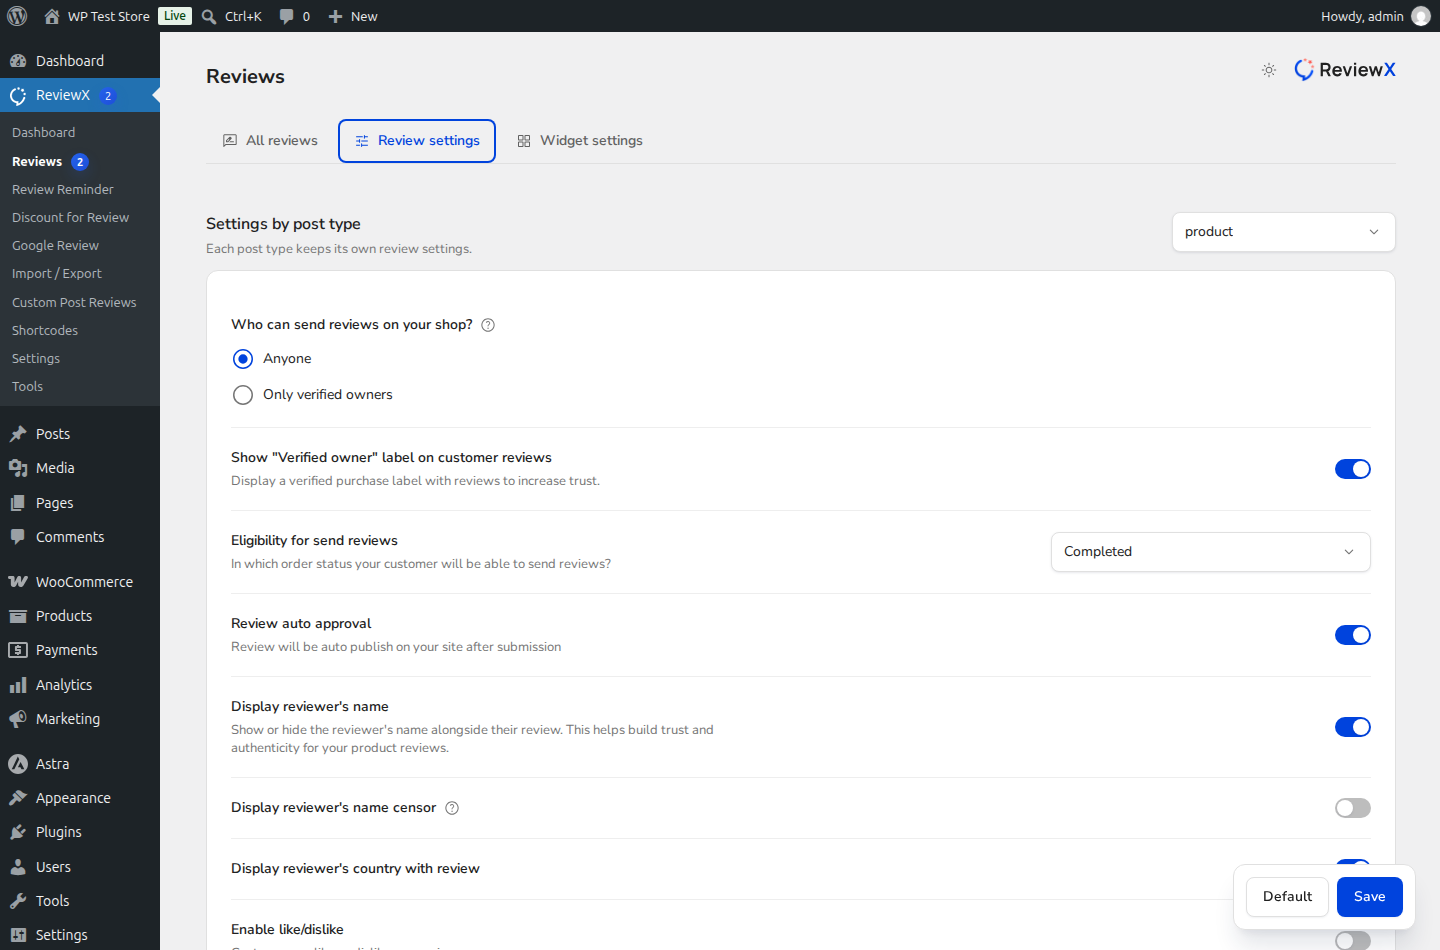Viewport: 1440px width, 950px height.
Task: Click the Default button
Action: click(x=1288, y=897)
